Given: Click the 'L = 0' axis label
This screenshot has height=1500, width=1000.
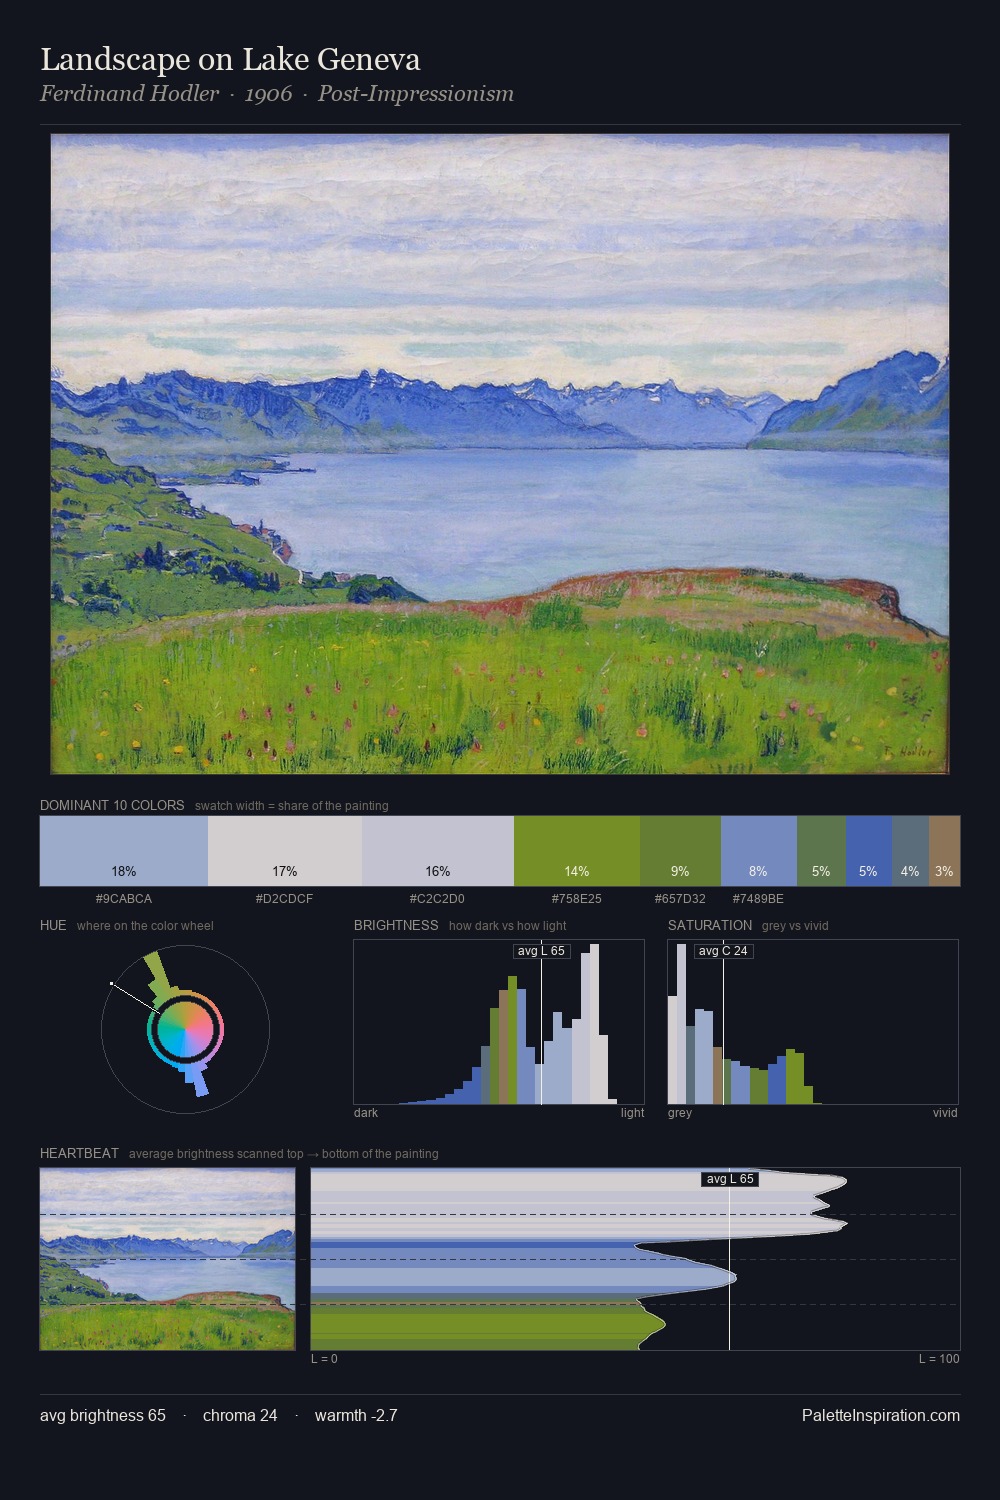Looking at the screenshot, I should (x=324, y=1359).
